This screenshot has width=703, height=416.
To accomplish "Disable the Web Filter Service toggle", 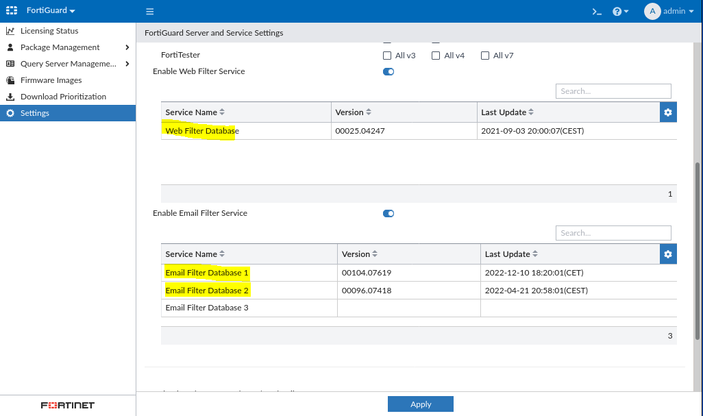I will pos(388,71).
